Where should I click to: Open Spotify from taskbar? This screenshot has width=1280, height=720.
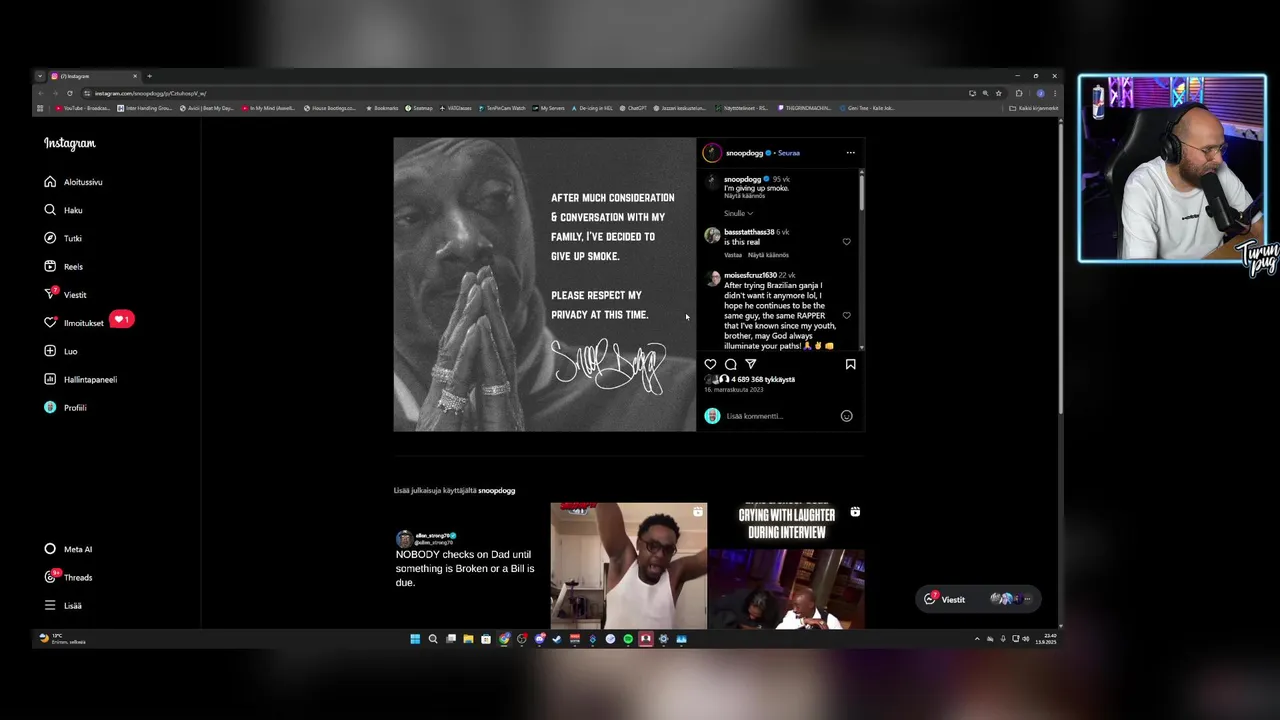point(628,639)
